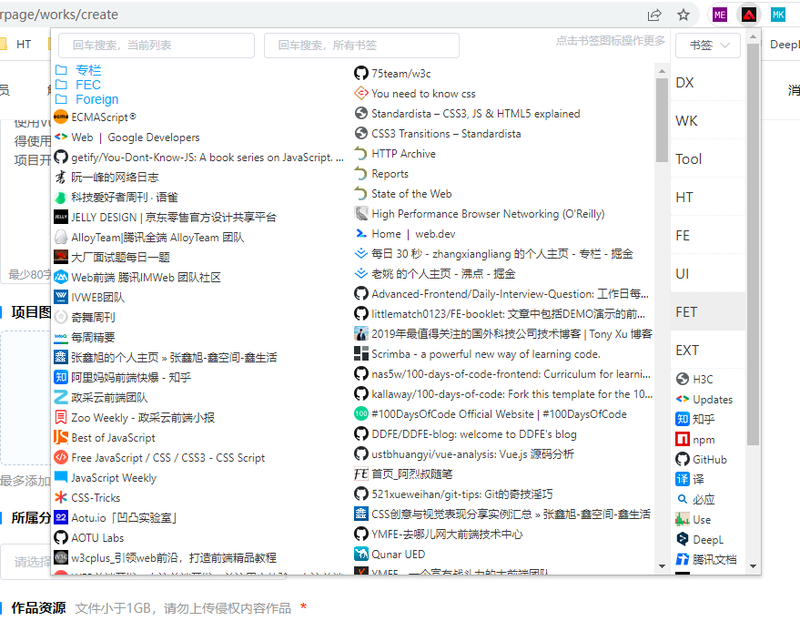Viewport: 800px width, 621px height.
Task: Click the IVWEB团队 bookmark icon
Action: tap(61, 297)
